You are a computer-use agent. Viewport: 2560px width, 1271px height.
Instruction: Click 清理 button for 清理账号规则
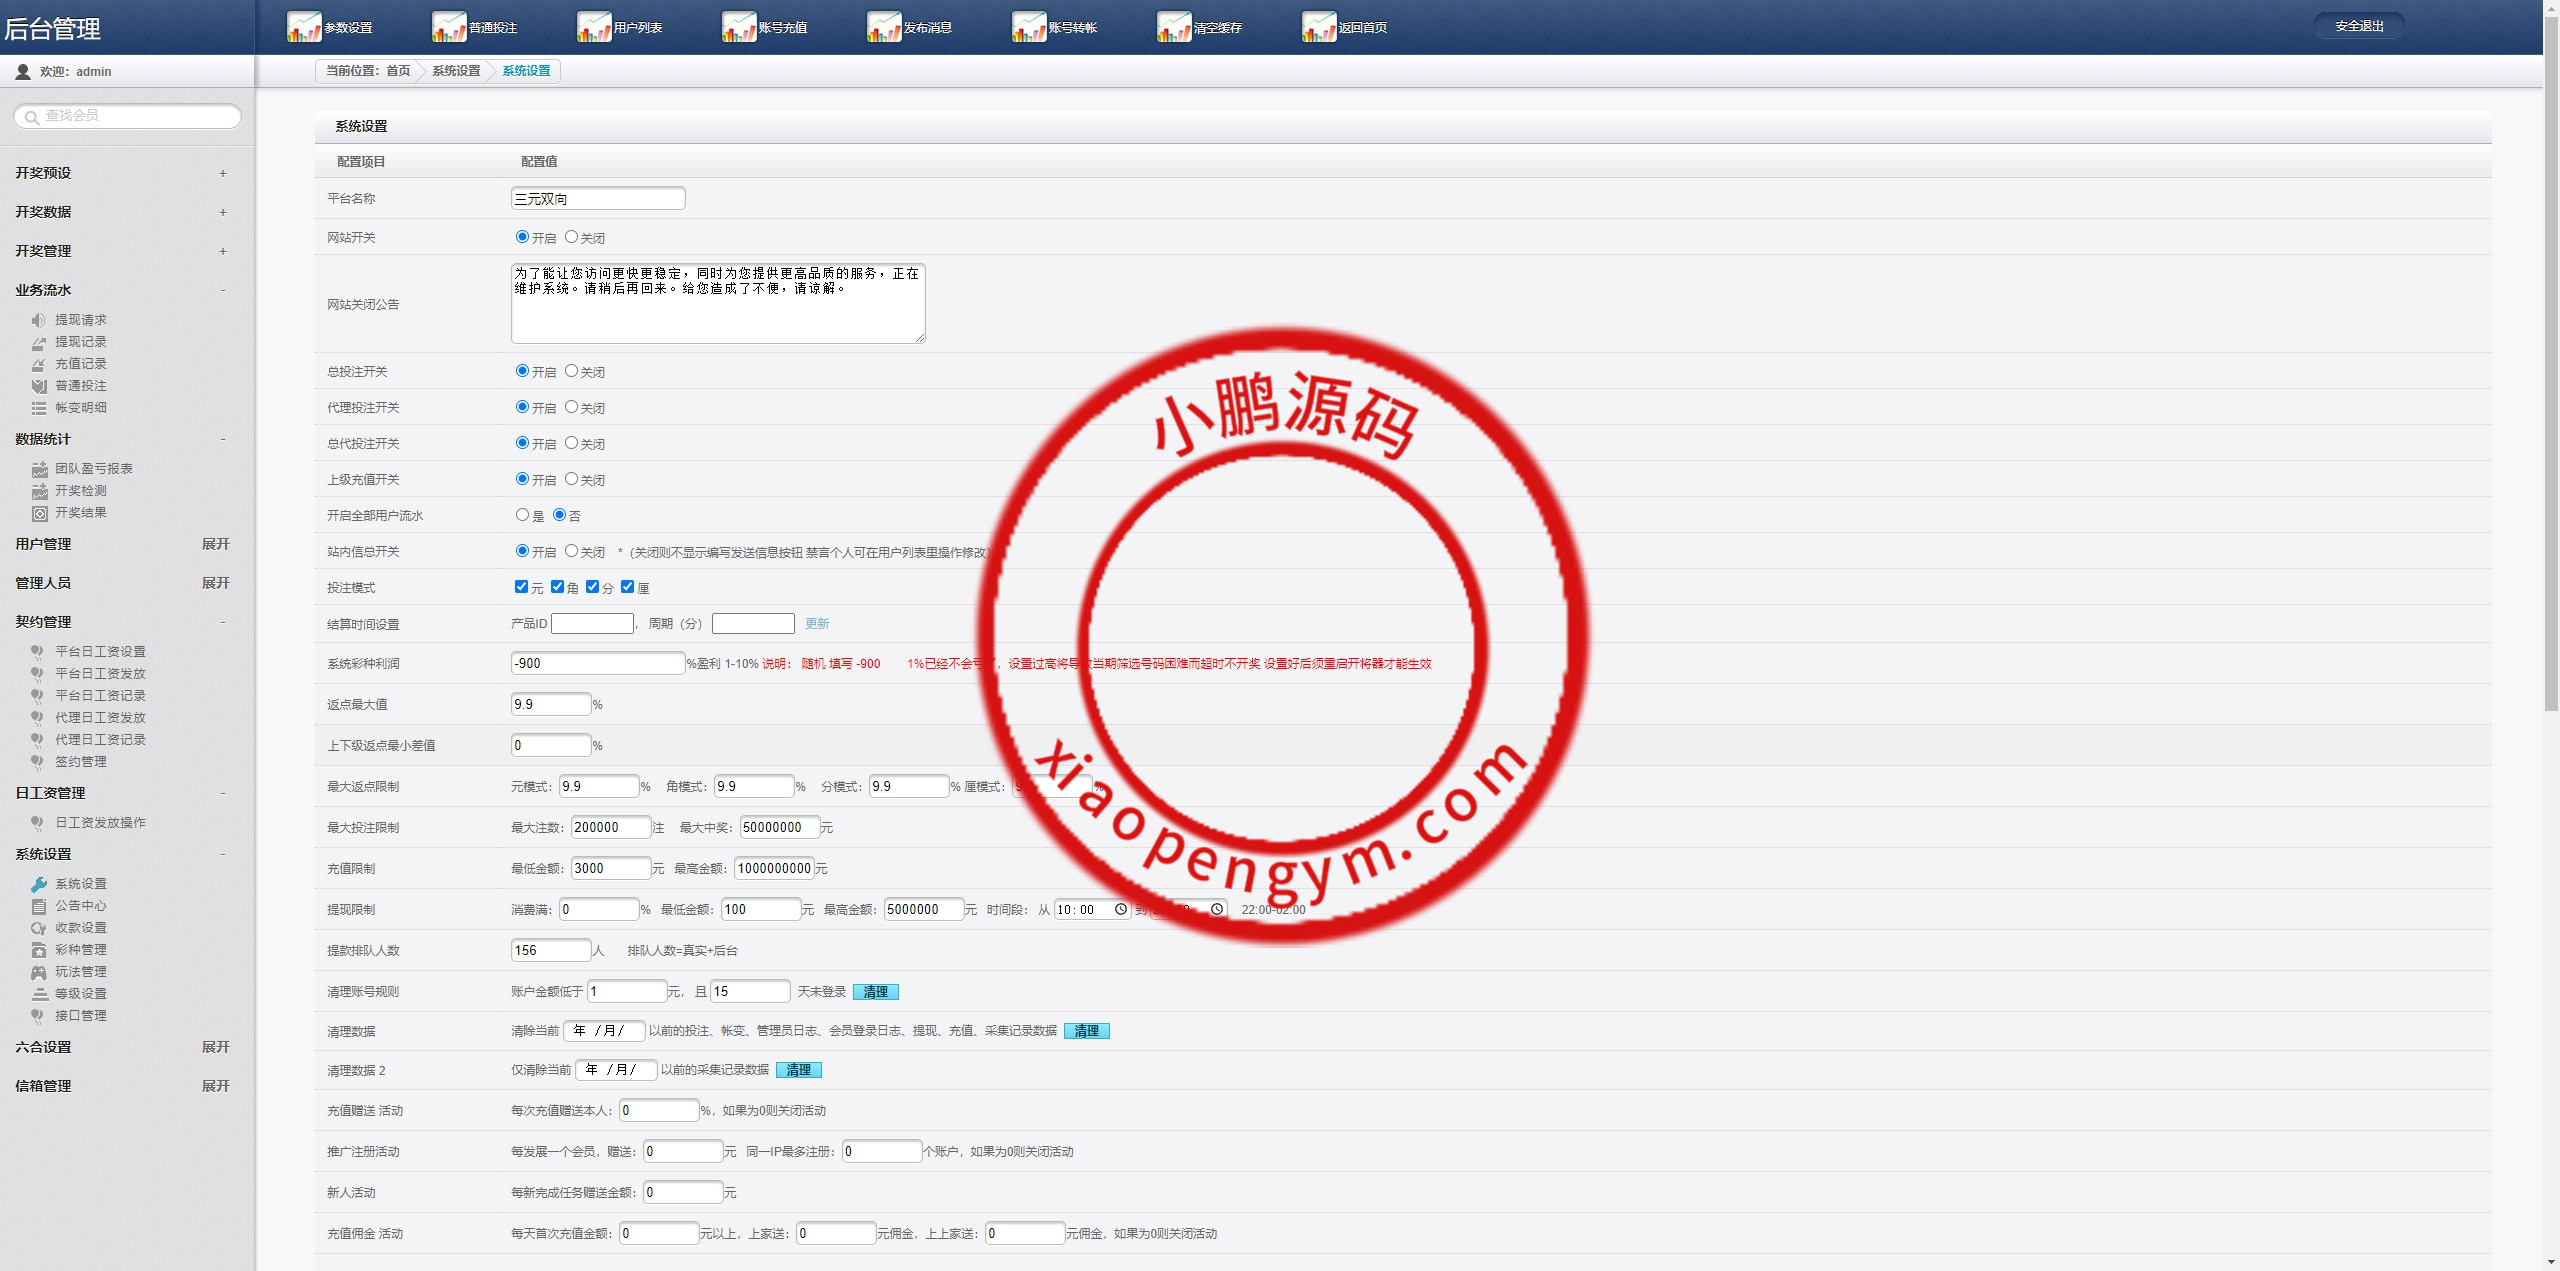click(x=876, y=992)
